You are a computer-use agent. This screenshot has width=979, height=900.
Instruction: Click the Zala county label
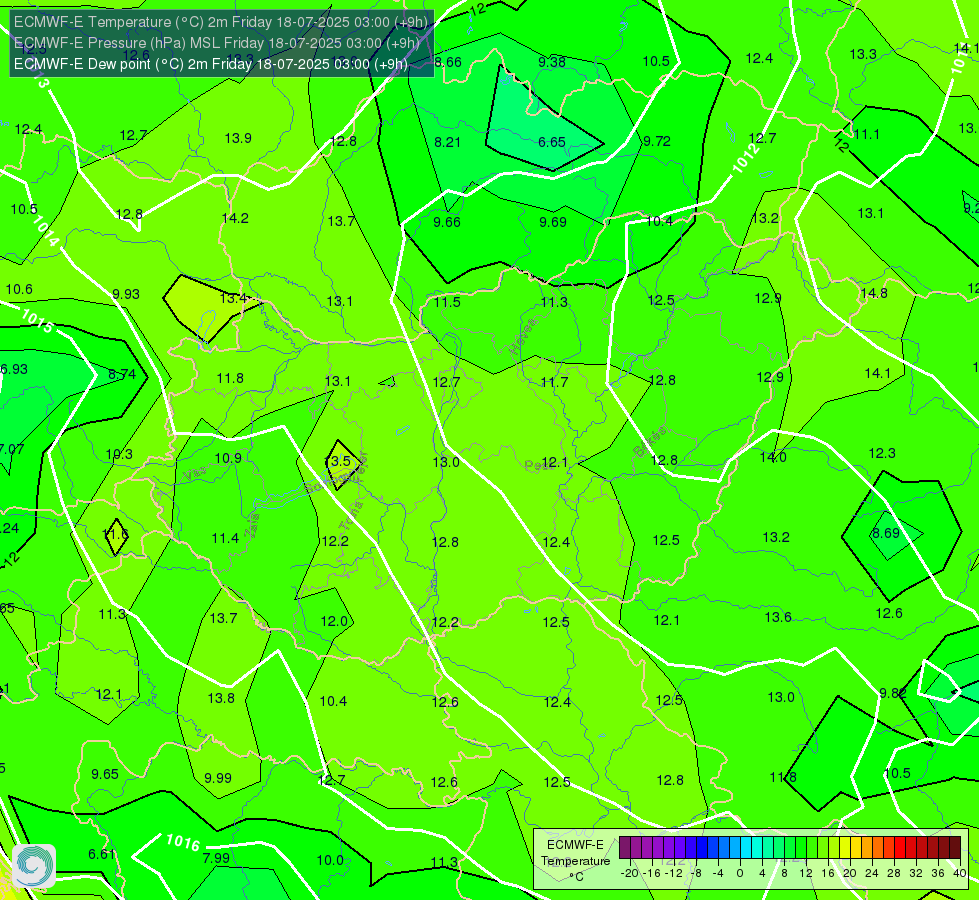[252, 527]
